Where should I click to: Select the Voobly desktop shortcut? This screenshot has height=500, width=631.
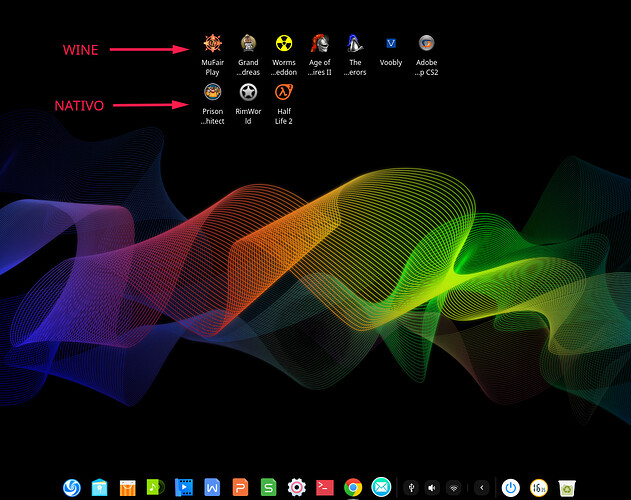pyautogui.click(x=391, y=43)
